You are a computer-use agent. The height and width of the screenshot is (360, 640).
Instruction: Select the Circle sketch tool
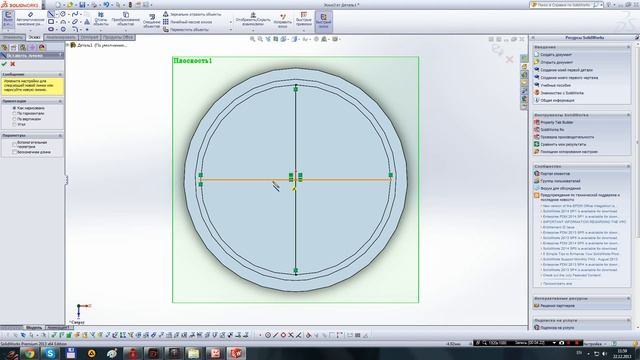tap(63, 14)
